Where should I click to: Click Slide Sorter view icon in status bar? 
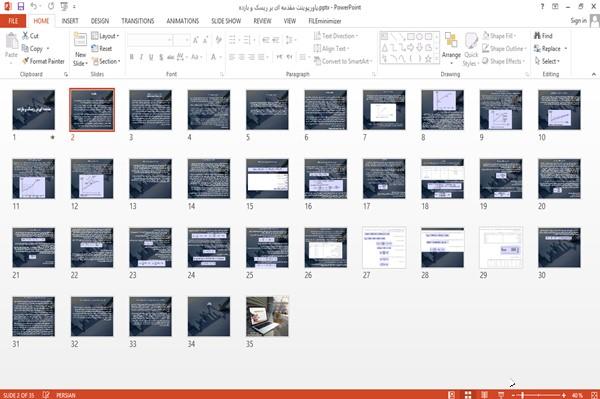[x=468, y=395]
